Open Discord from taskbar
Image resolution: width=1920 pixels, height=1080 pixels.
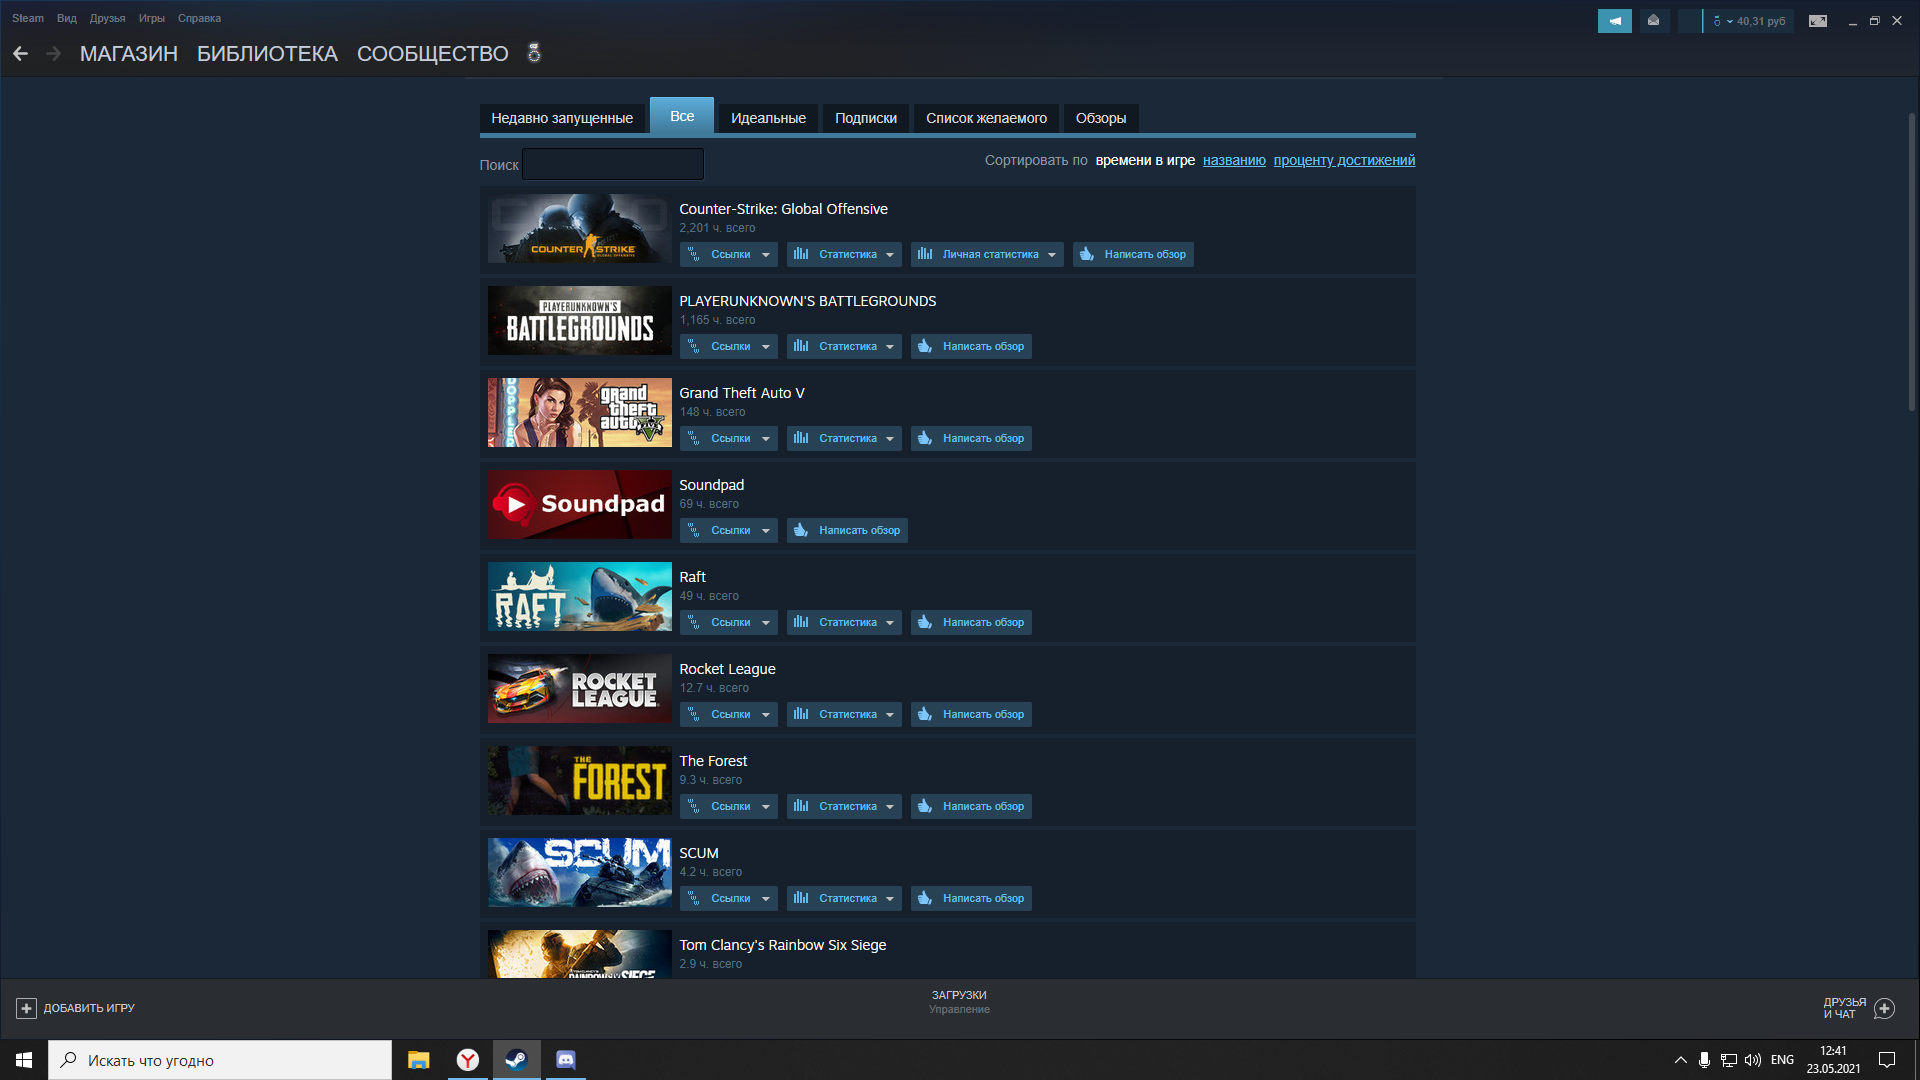565,1060
